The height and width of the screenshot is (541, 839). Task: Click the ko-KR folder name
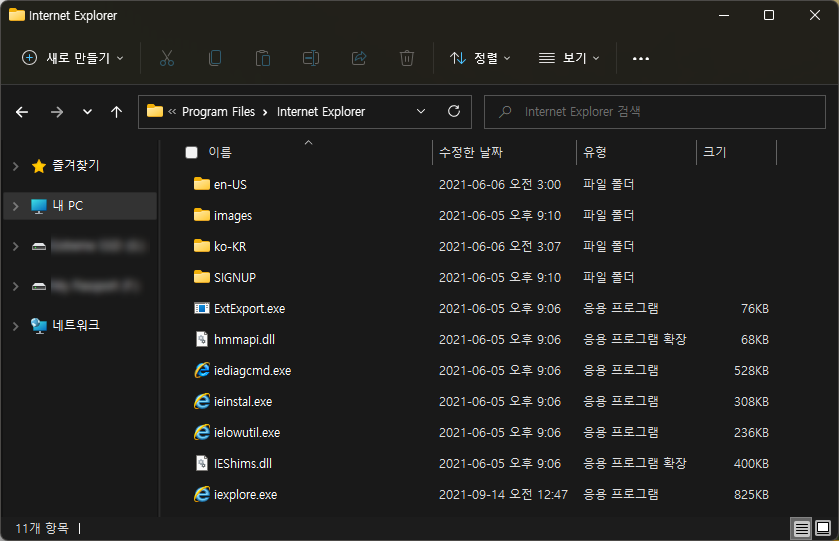point(230,247)
